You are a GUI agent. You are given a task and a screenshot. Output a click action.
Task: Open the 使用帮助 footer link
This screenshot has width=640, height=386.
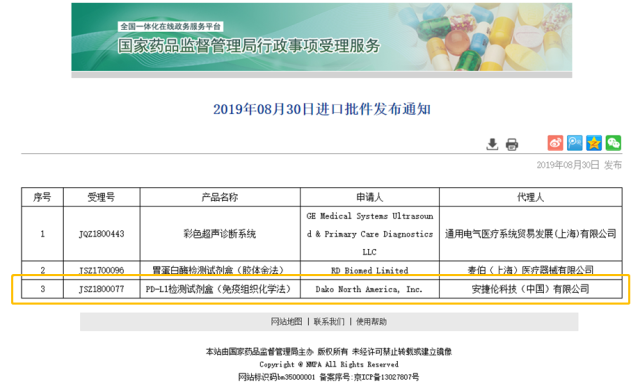point(371,322)
